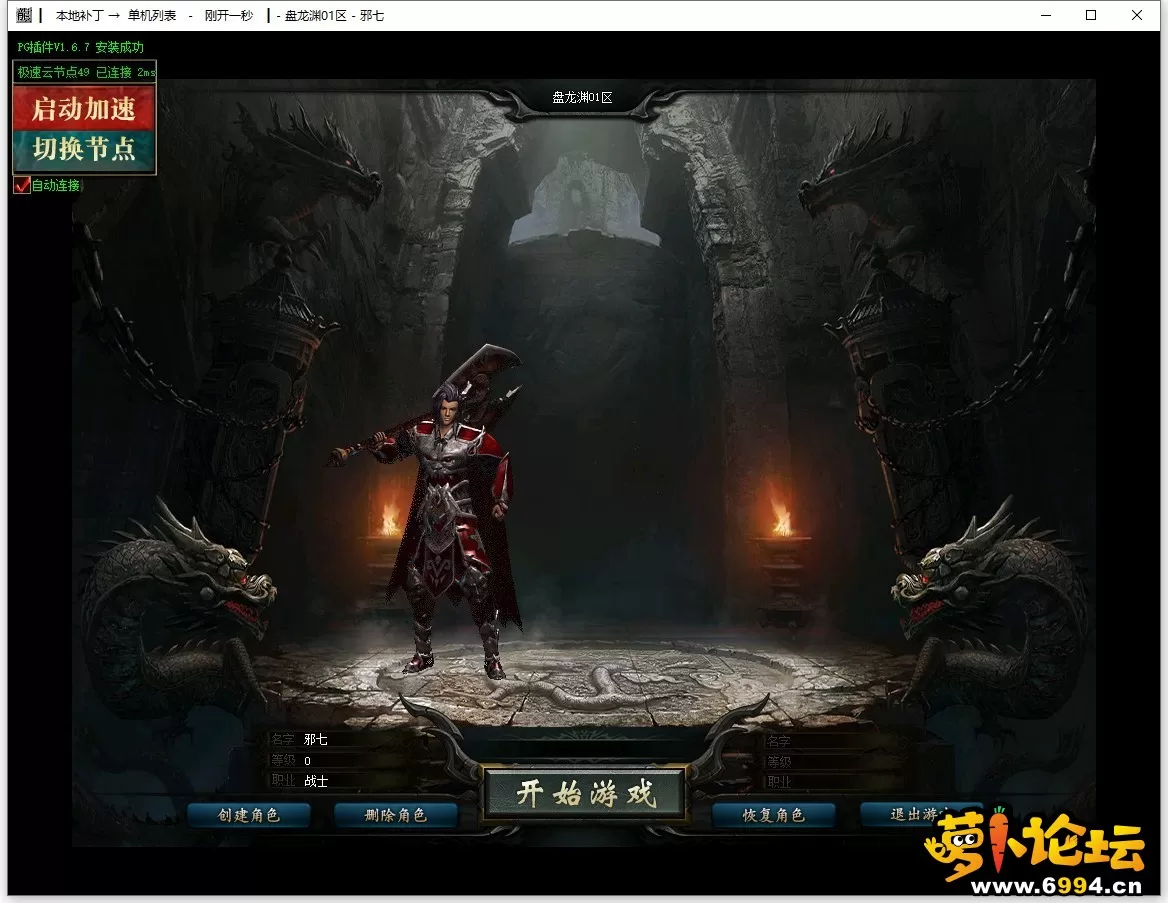The width and height of the screenshot is (1168, 903).
Task: Click 删除角色 to delete the character
Action: click(x=396, y=815)
